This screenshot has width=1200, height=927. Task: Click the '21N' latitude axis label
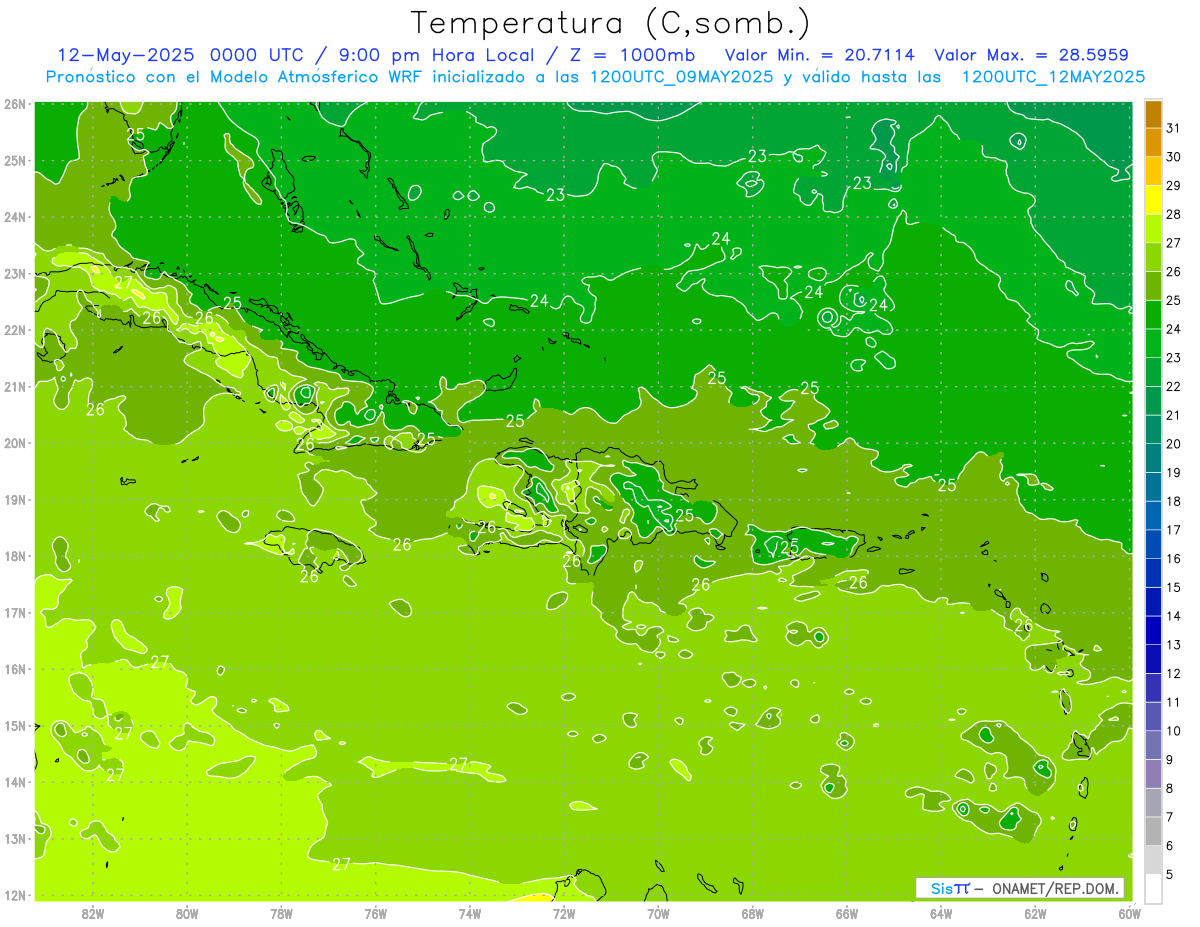point(15,387)
